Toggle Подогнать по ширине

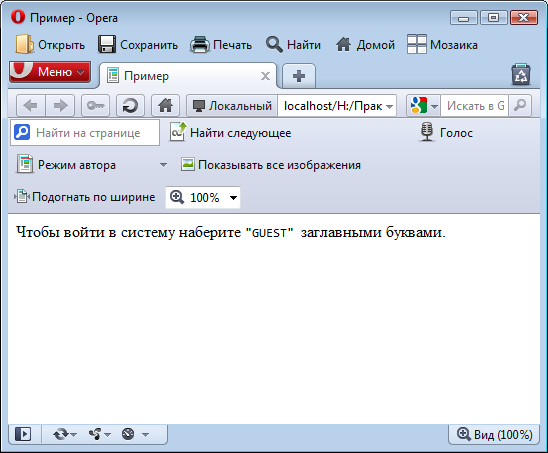(85, 197)
